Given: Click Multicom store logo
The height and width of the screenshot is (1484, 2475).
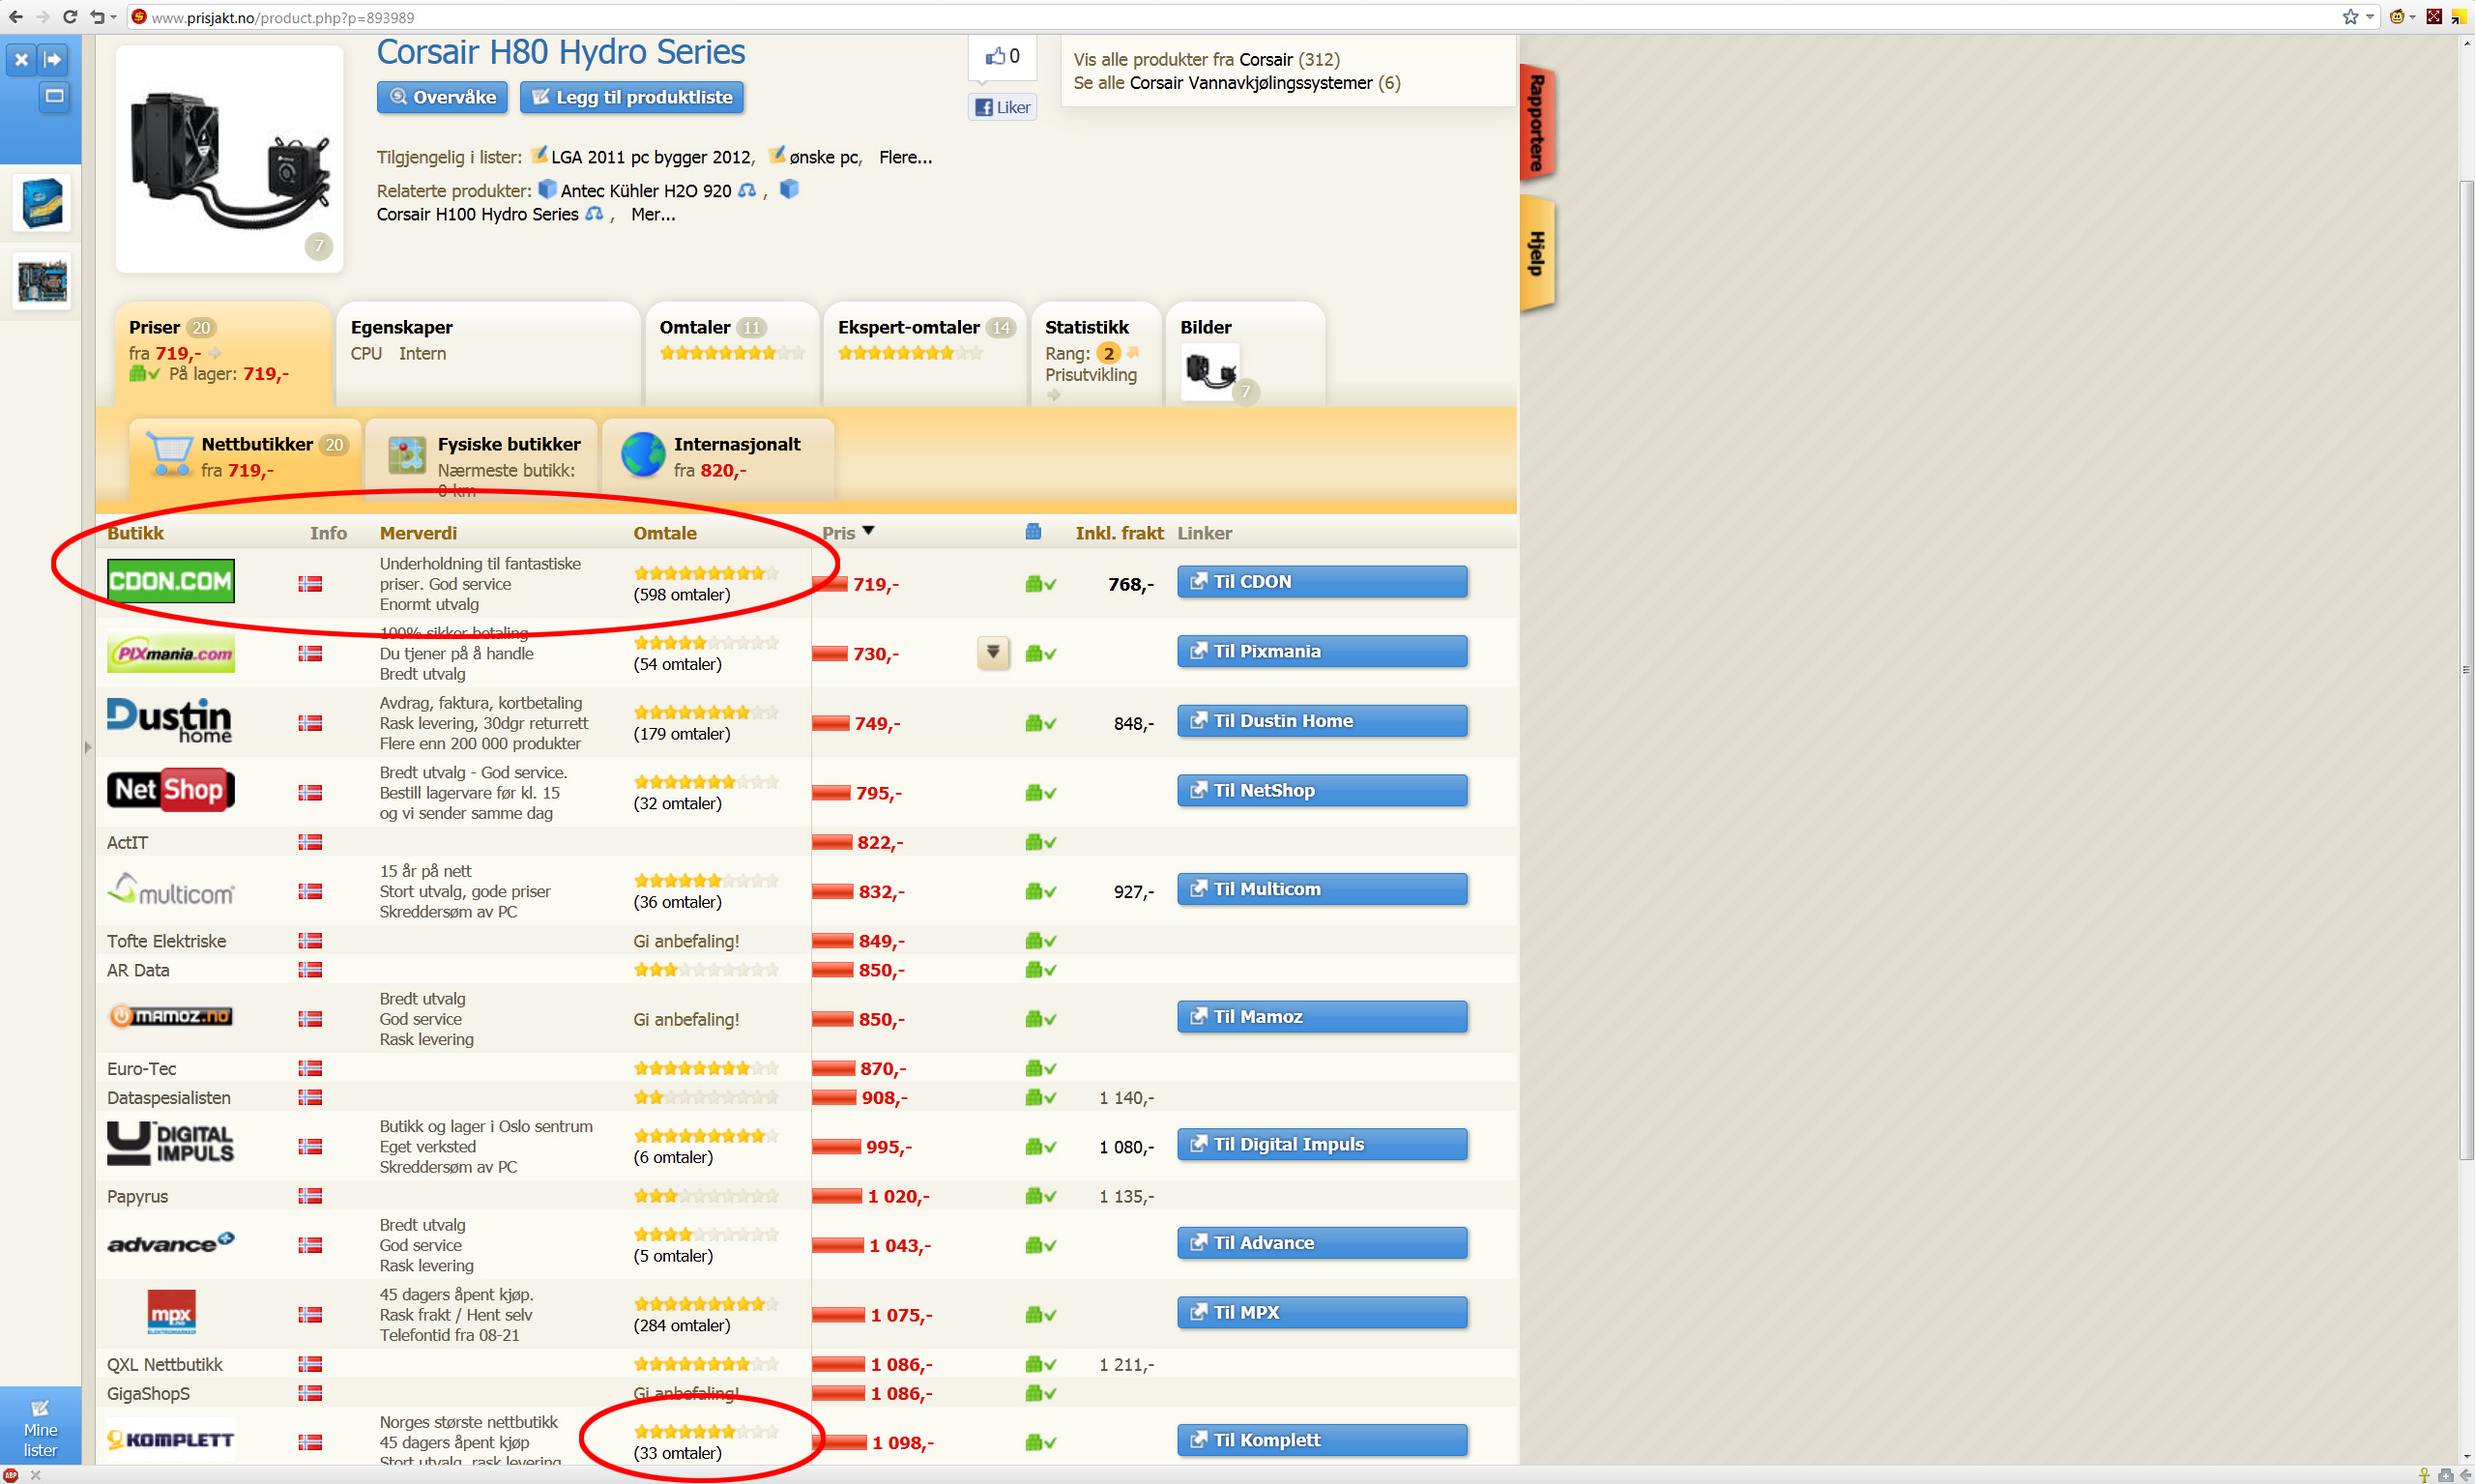Looking at the screenshot, I should pos(171,890).
